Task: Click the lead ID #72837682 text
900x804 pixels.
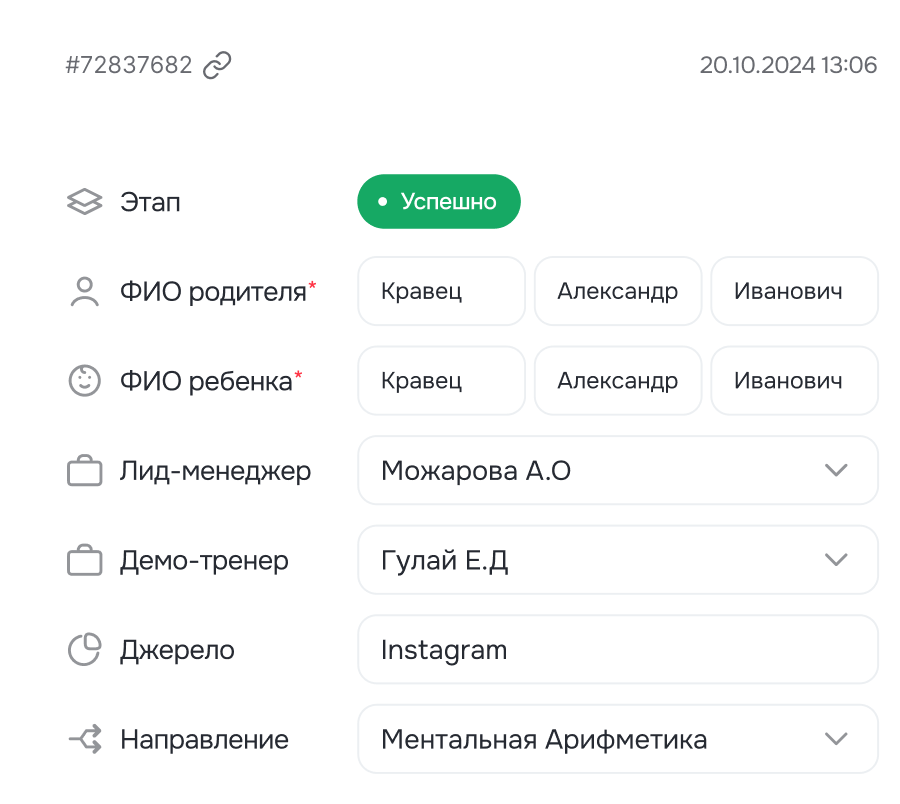Action: point(128,66)
